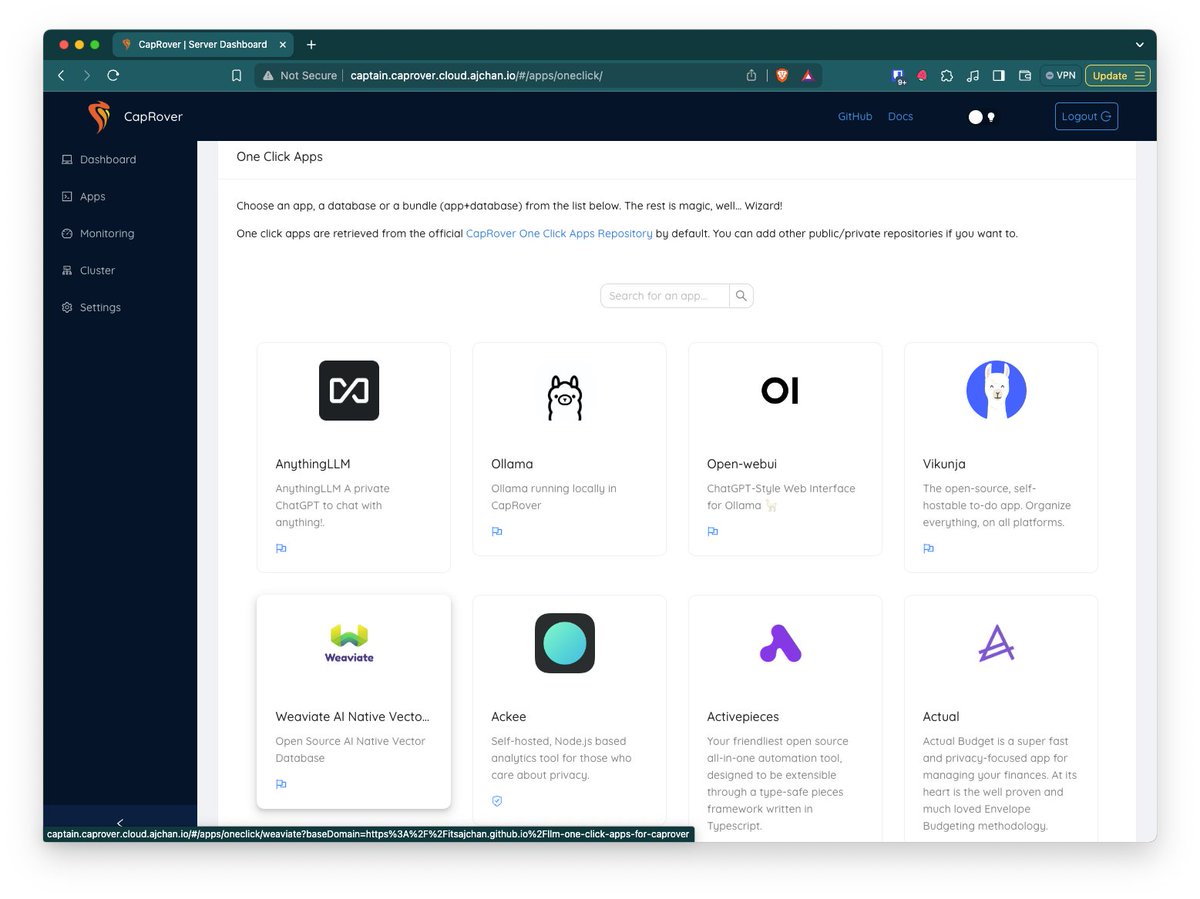This screenshot has width=1200, height=899.
Task: Open the Weaviate AI Native Vector title
Action: pyautogui.click(x=353, y=717)
